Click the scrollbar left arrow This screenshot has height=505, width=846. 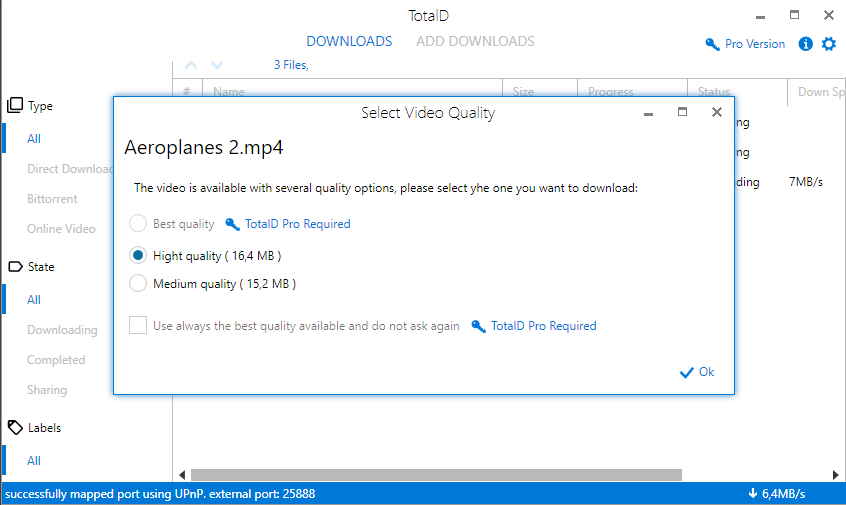point(182,475)
